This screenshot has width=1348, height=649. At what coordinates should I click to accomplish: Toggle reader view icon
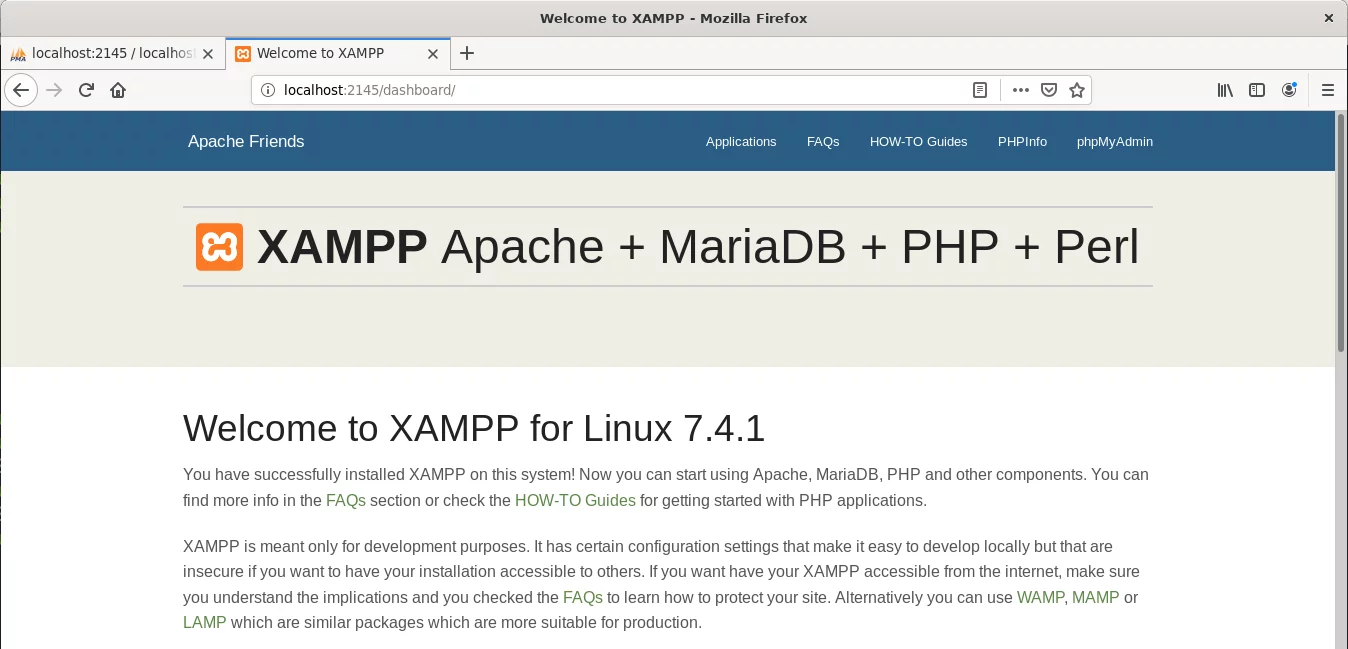pyautogui.click(x=980, y=90)
